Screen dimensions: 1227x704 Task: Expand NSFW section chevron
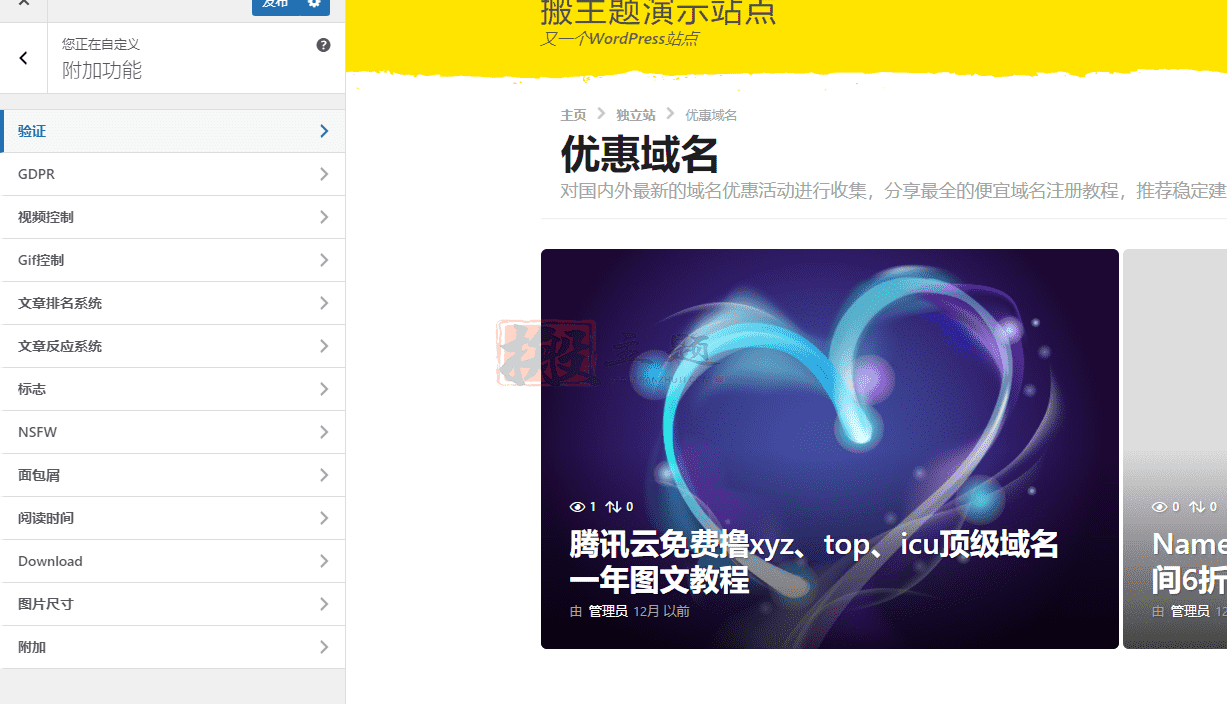324,432
